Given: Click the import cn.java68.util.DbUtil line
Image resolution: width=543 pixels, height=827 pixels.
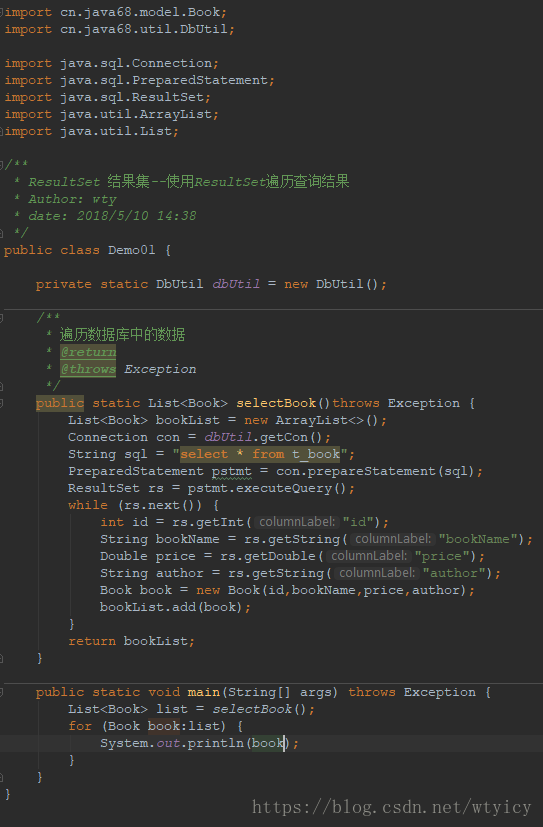Looking at the screenshot, I should click(119, 28).
